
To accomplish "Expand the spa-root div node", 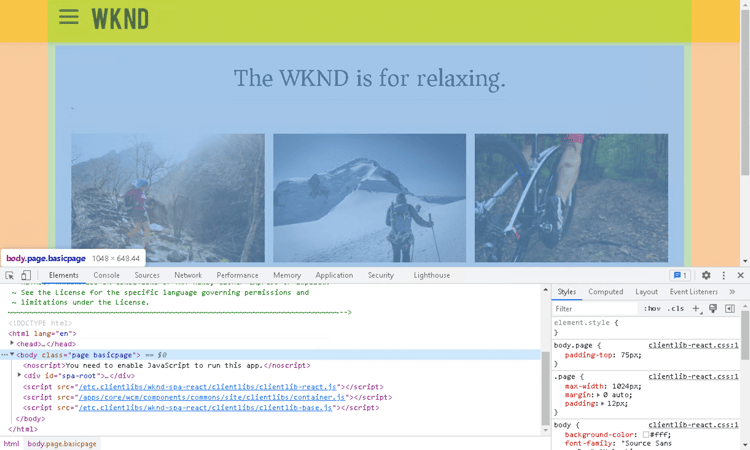I will 20,375.
